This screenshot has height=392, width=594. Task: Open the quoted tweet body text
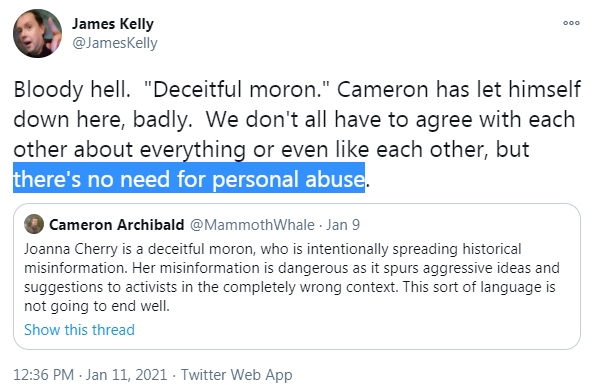point(291,277)
